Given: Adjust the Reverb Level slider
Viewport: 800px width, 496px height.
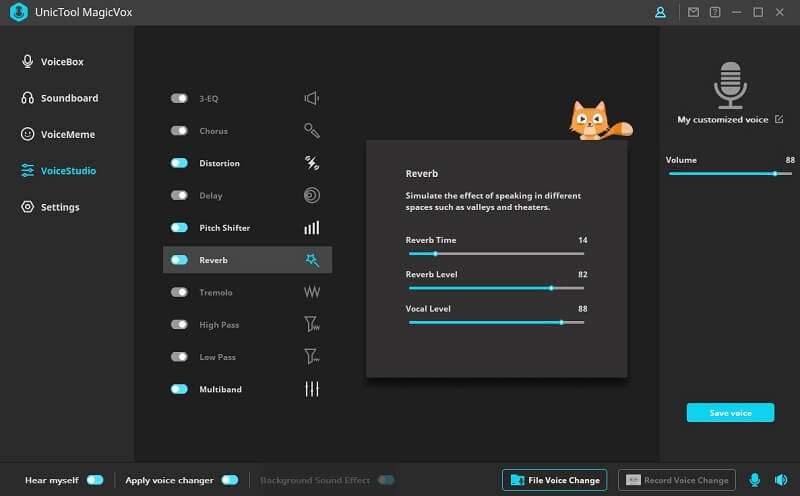Looking at the screenshot, I should click(551, 288).
